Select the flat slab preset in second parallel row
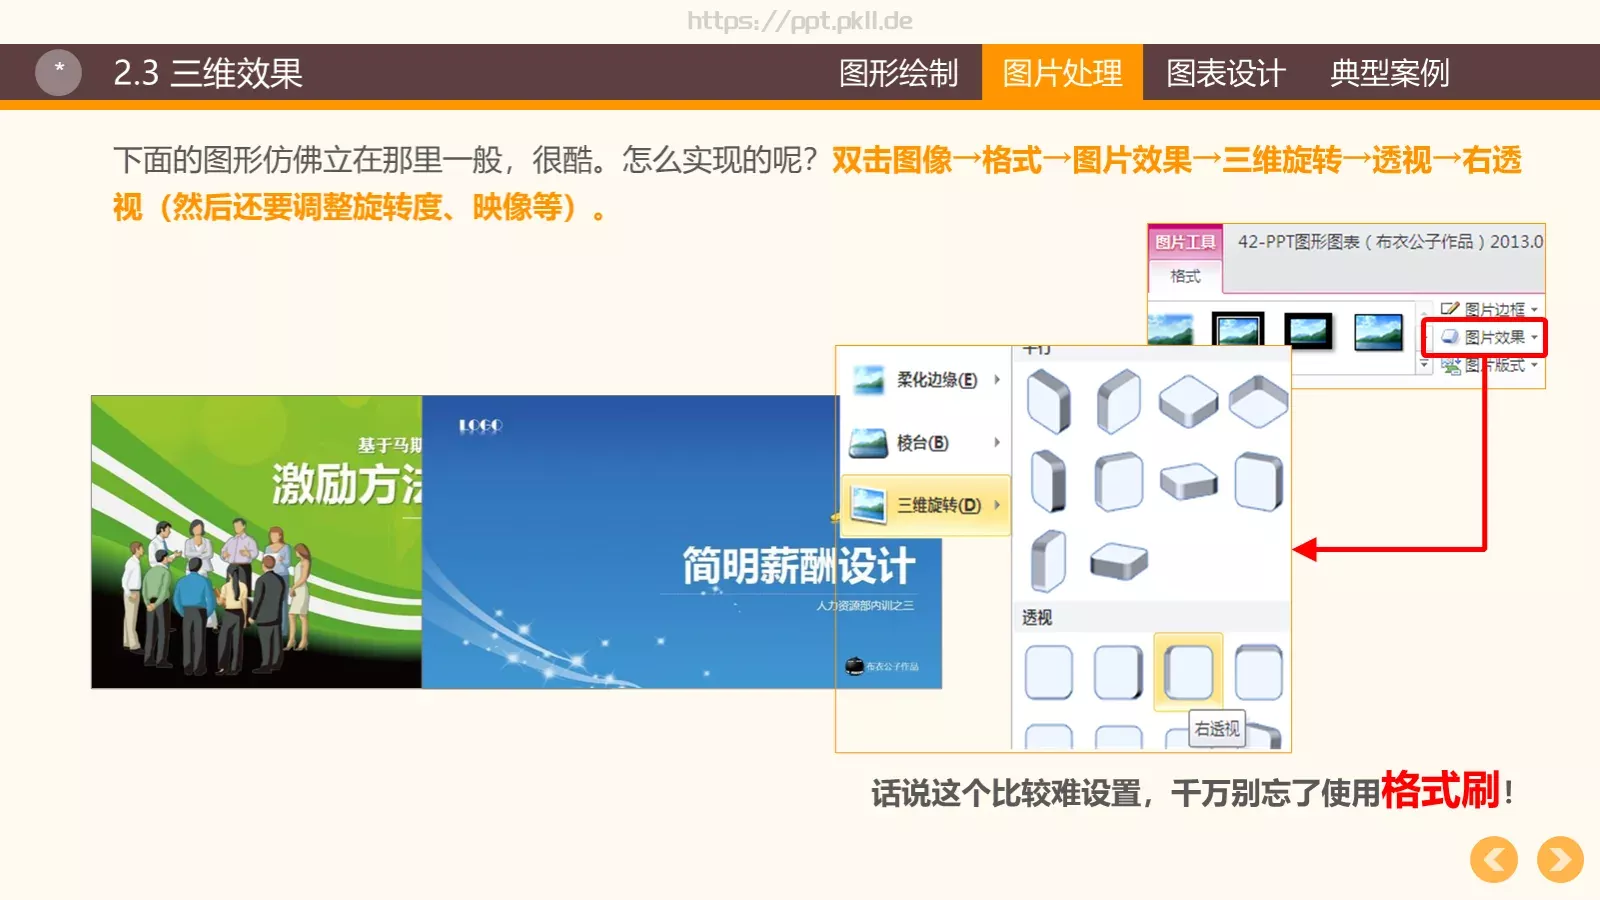1600x900 pixels. 1188,481
